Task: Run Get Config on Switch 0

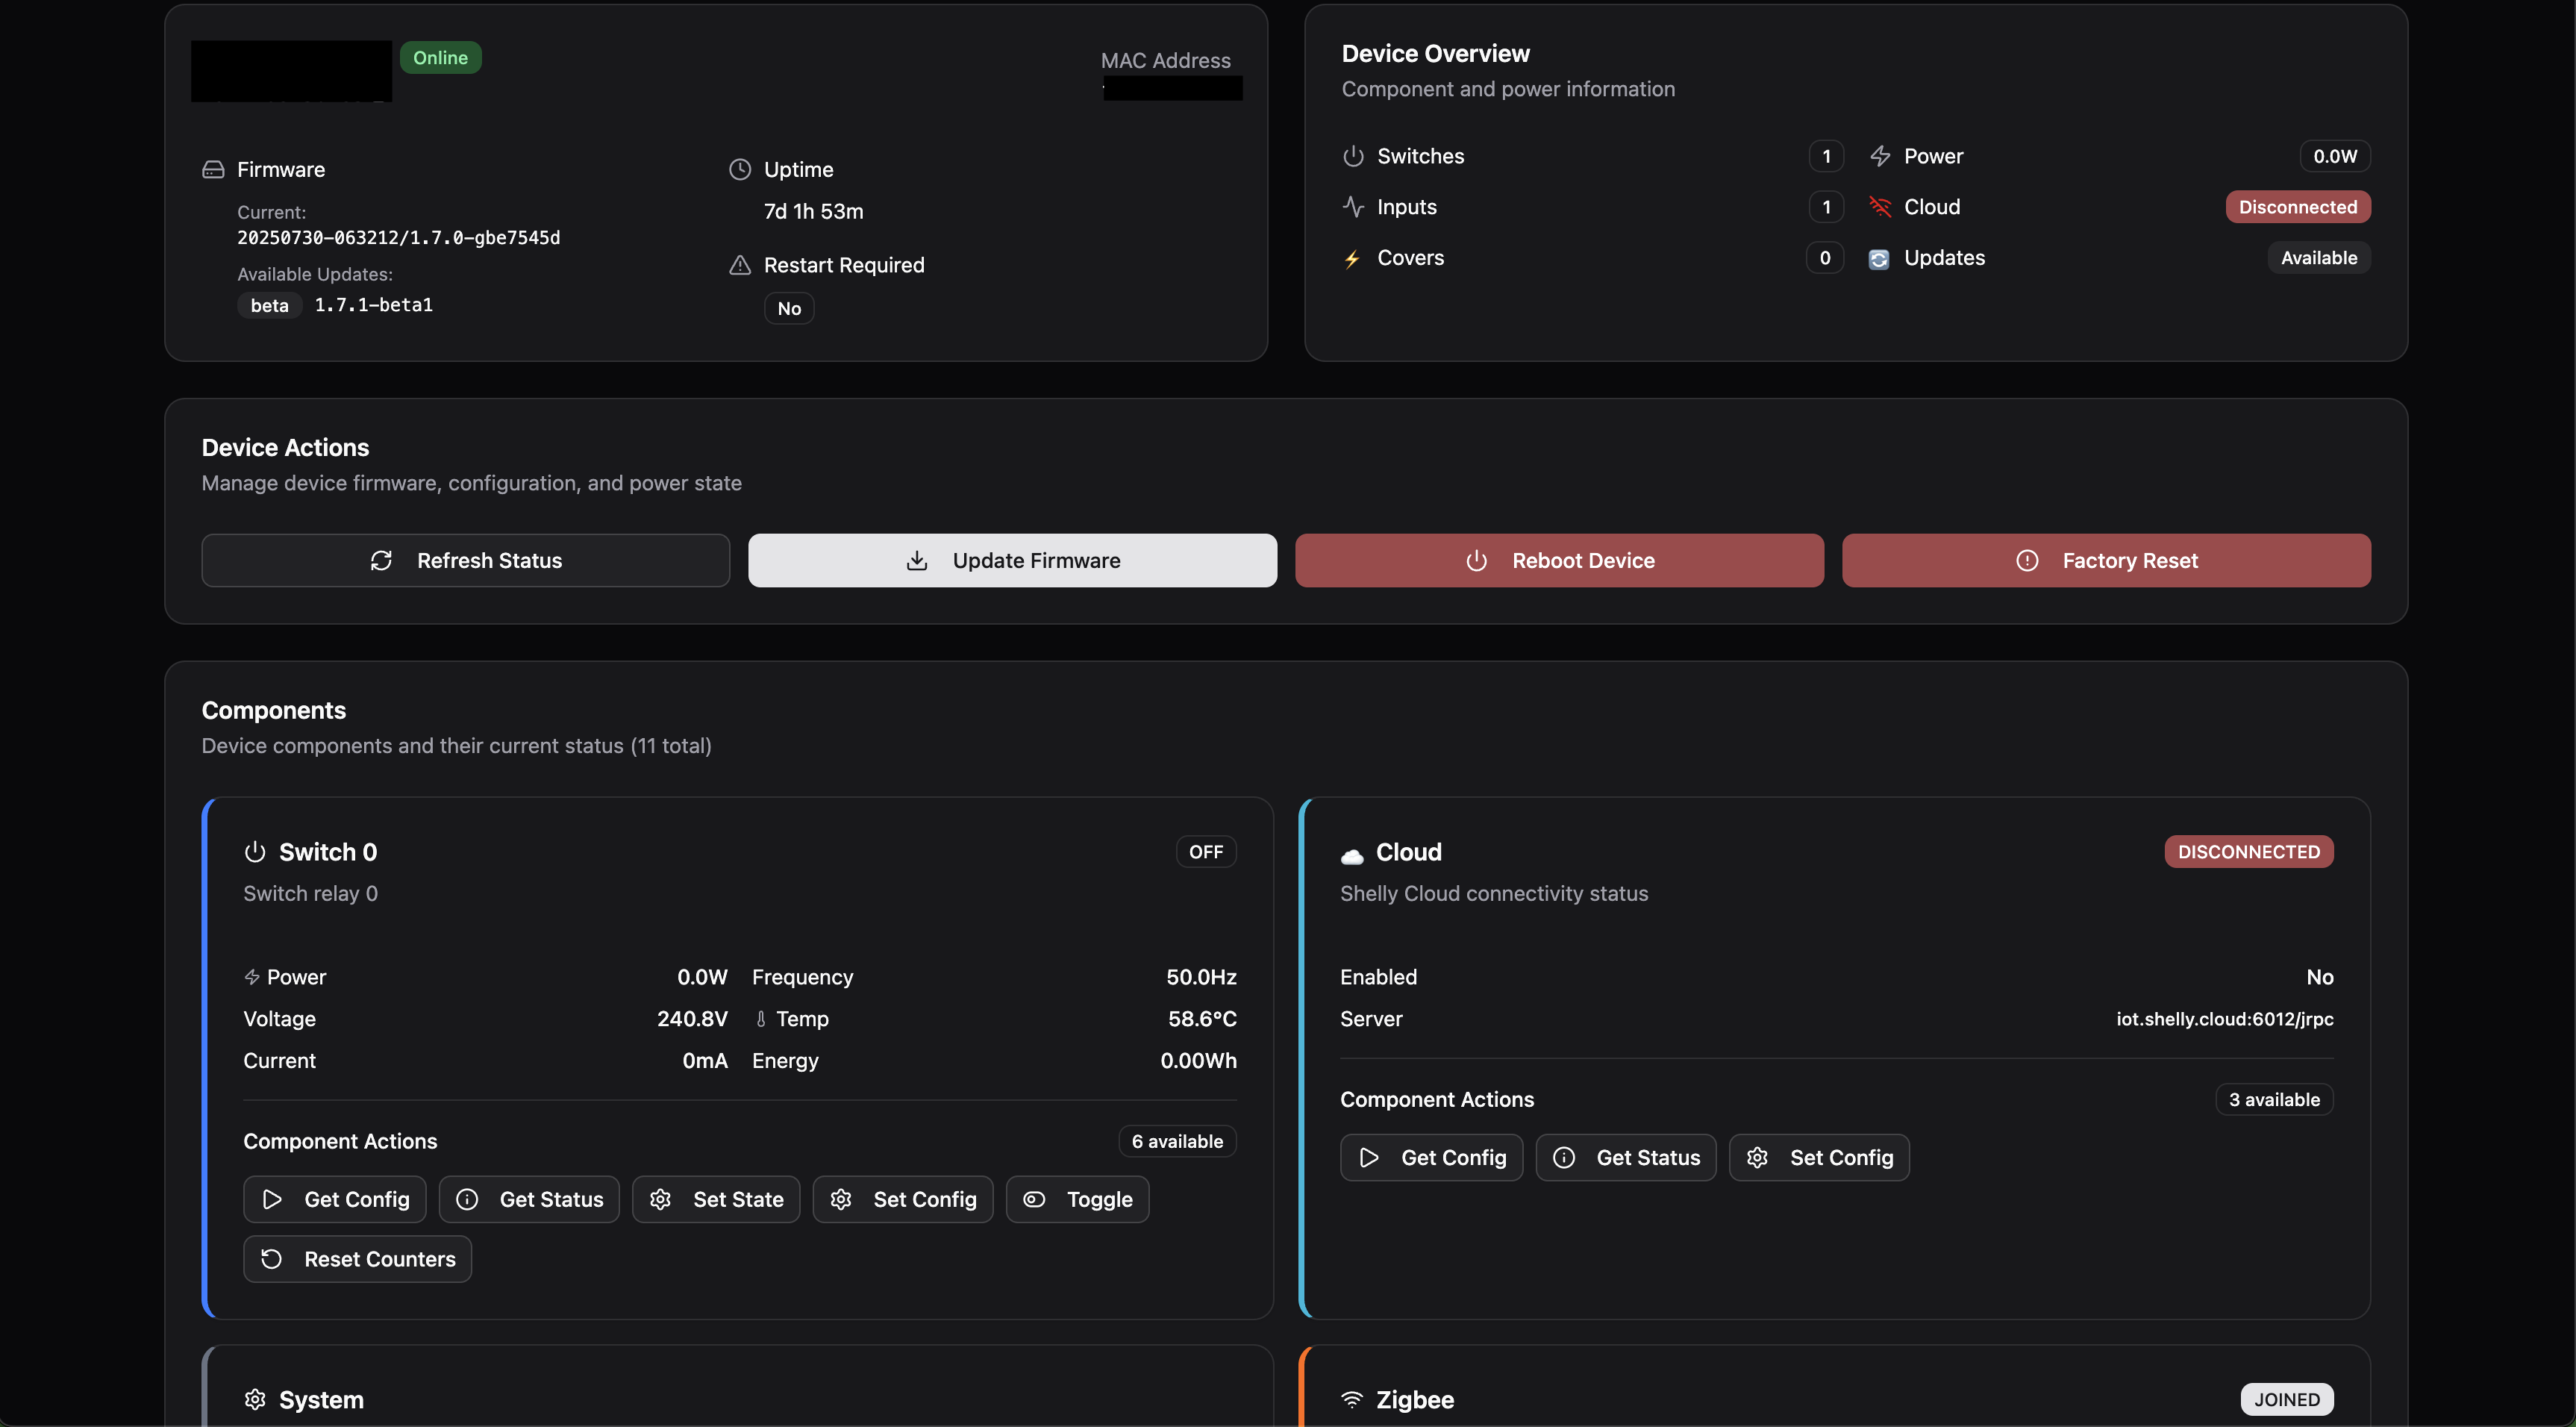Action: (x=335, y=1199)
